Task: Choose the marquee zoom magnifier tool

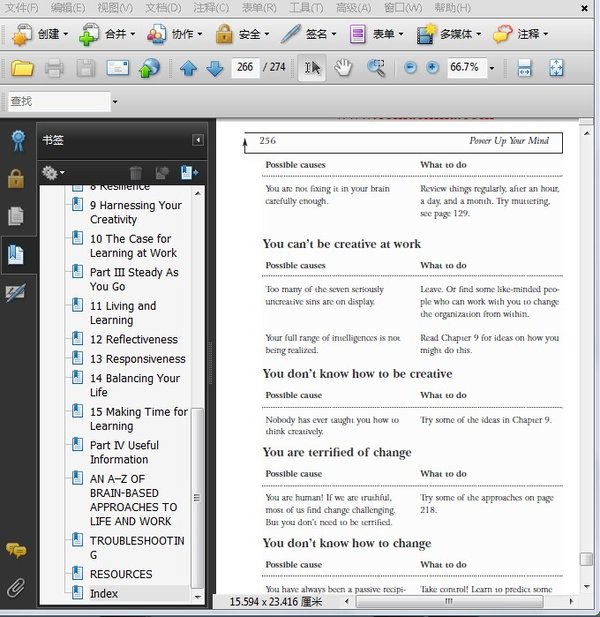Action: [376, 68]
